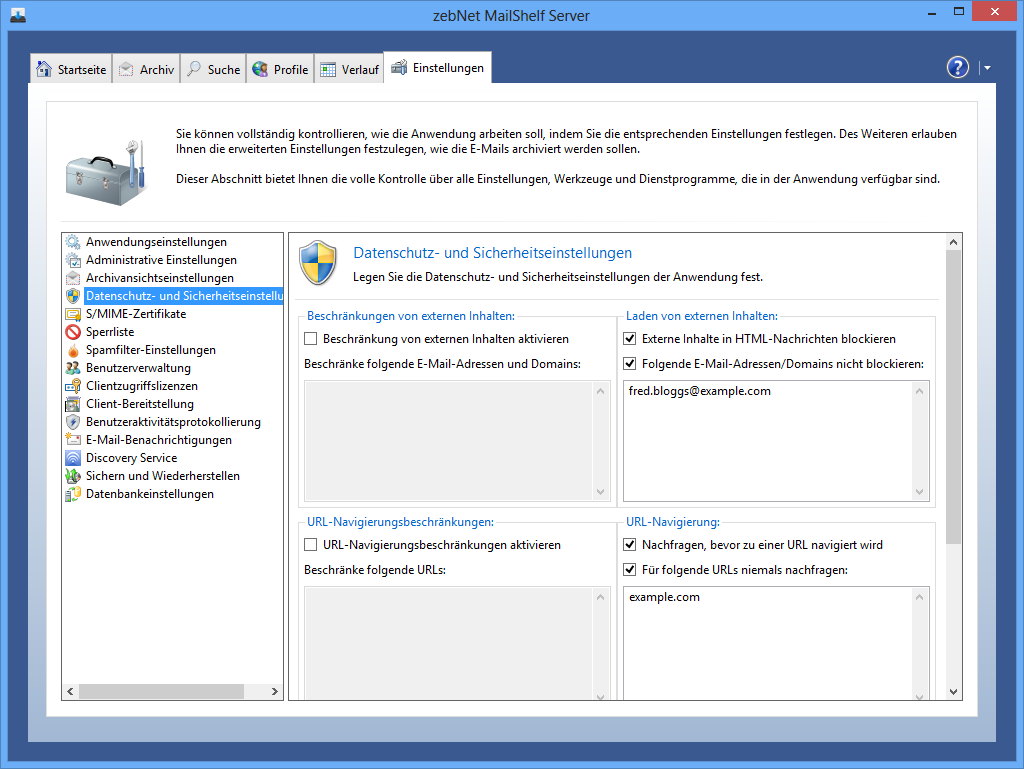Toggle Nachfragen, bevor zu einer URL navigiert wird

coord(630,544)
